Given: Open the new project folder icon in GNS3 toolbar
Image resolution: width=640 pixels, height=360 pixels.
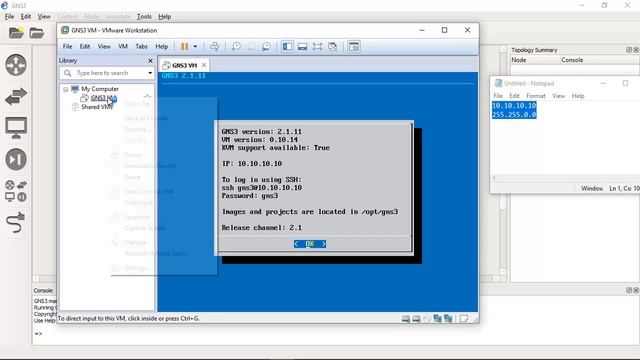Looking at the screenshot, I should click(x=16, y=33).
